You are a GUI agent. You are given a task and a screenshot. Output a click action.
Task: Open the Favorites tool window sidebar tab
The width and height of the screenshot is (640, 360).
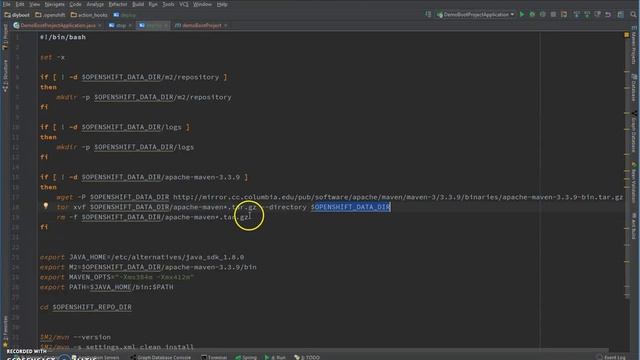[5, 331]
